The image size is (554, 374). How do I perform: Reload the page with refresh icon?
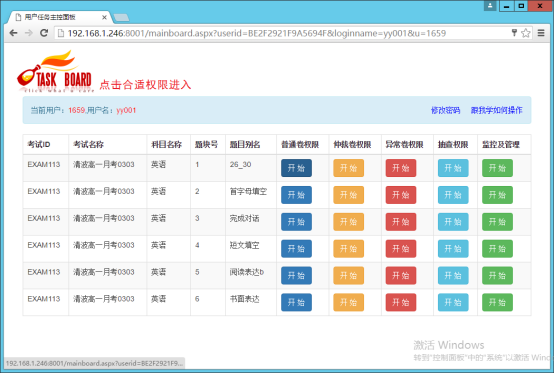pos(44,33)
